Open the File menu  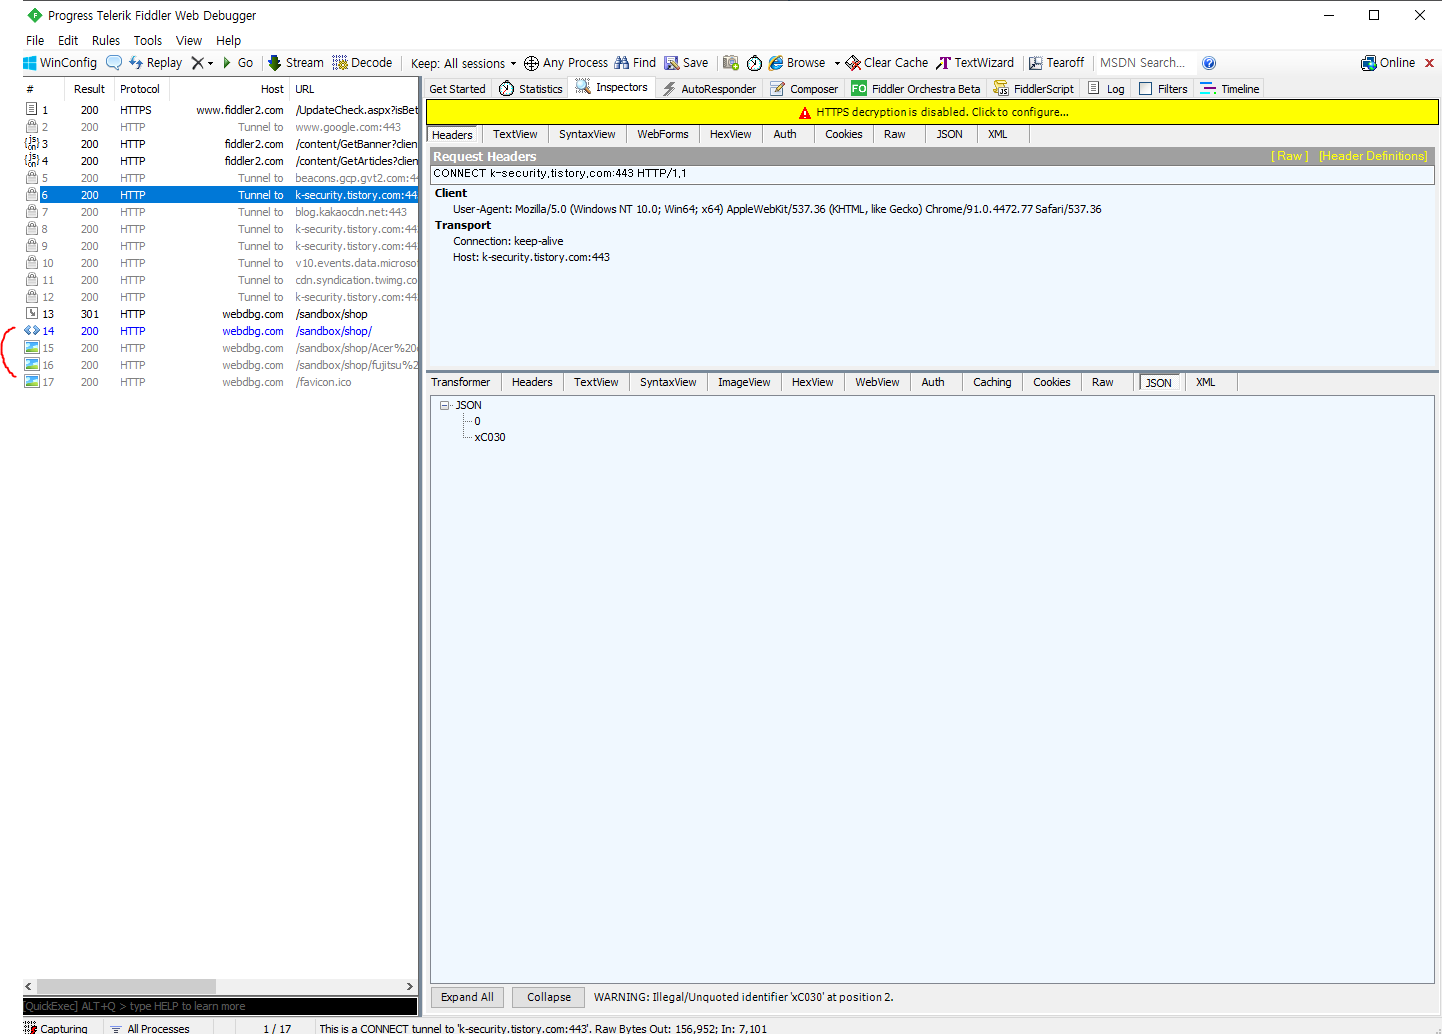point(35,41)
